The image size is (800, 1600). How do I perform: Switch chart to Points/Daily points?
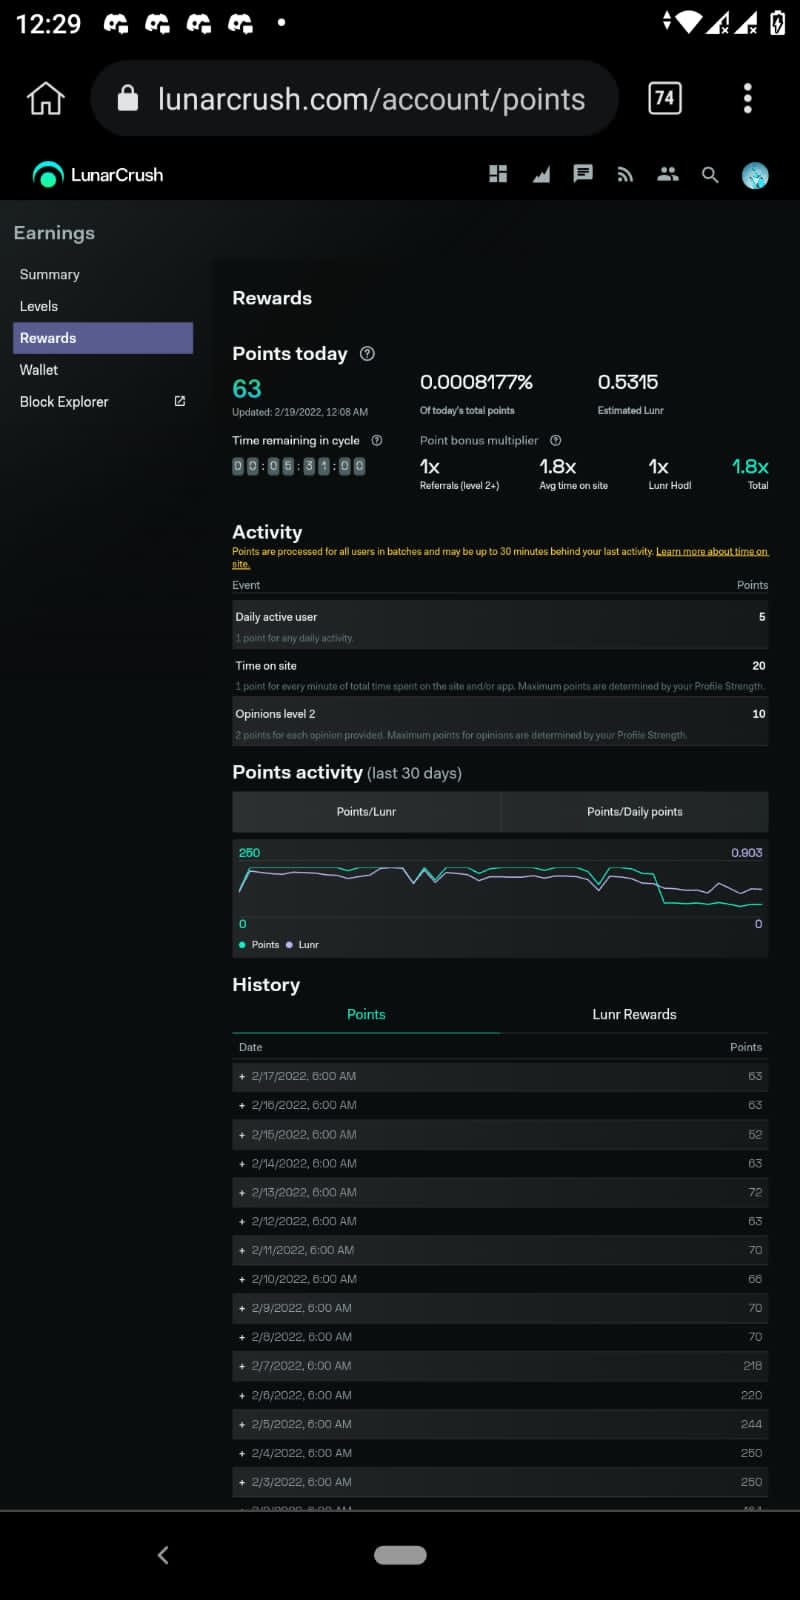(x=635, y=812)
